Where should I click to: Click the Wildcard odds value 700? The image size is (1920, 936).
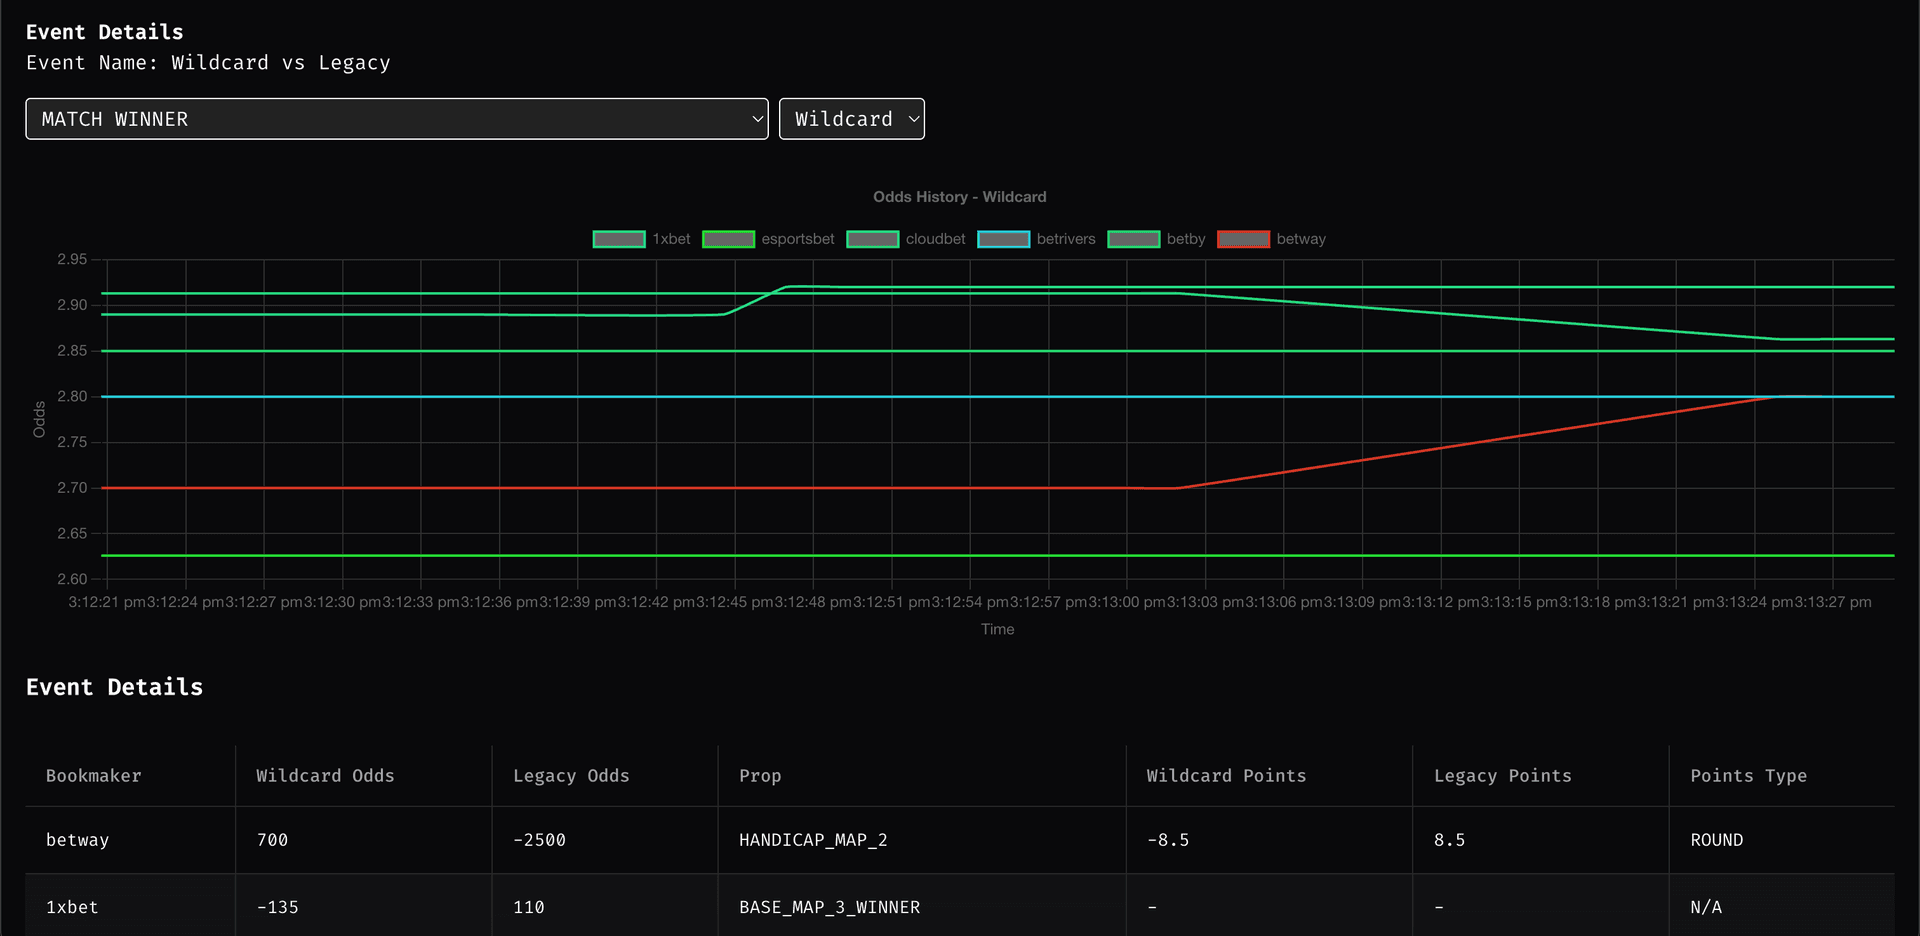pos(272,840)
